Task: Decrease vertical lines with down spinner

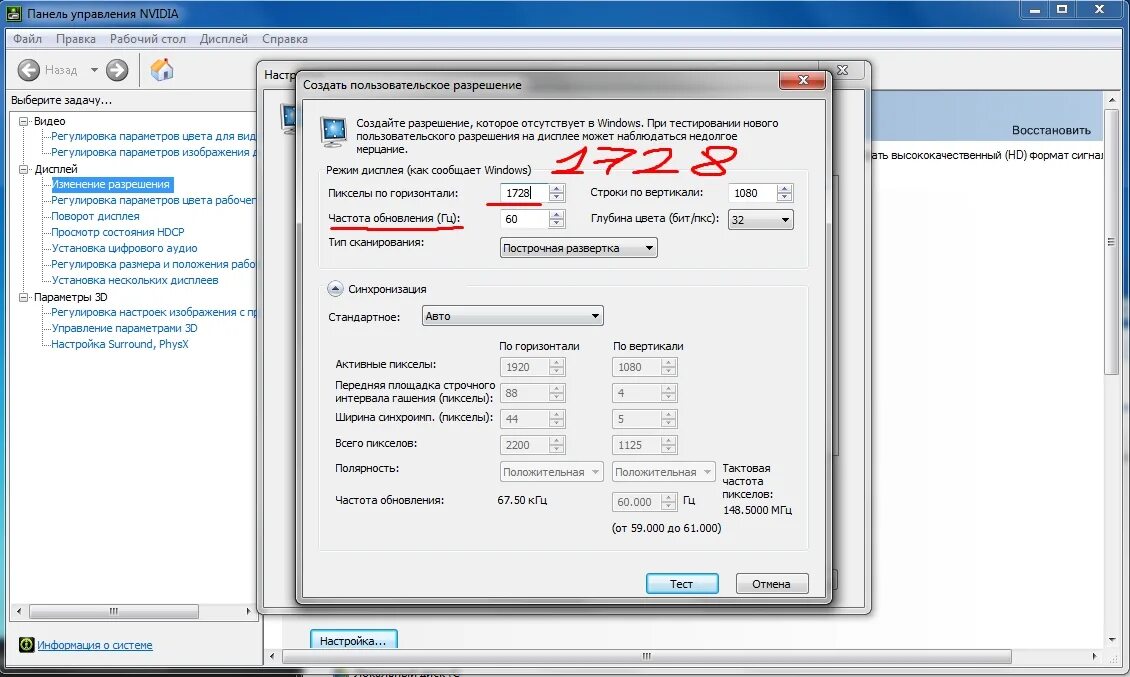Action: (785, 198)
